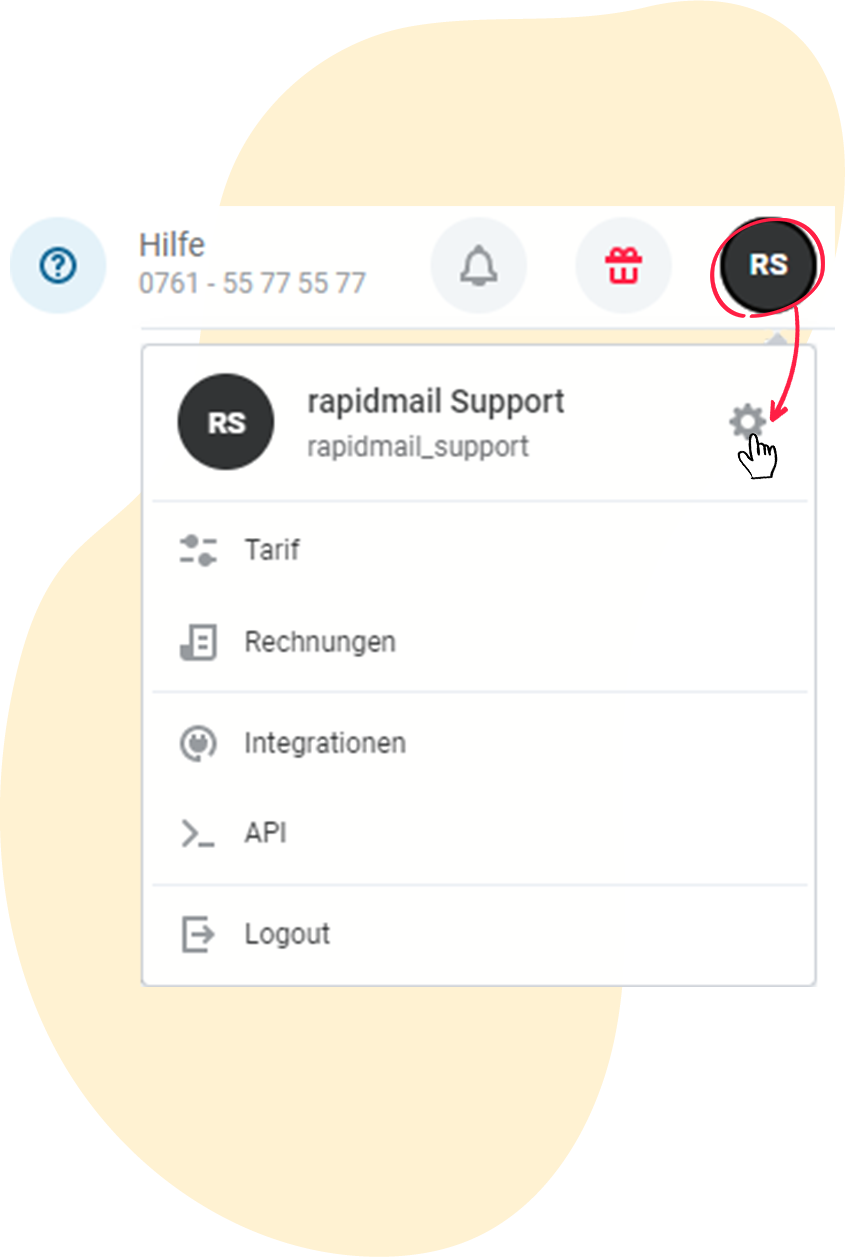Open account settings via gear icon
845x1257 pixels.
(x=747, y=422)
